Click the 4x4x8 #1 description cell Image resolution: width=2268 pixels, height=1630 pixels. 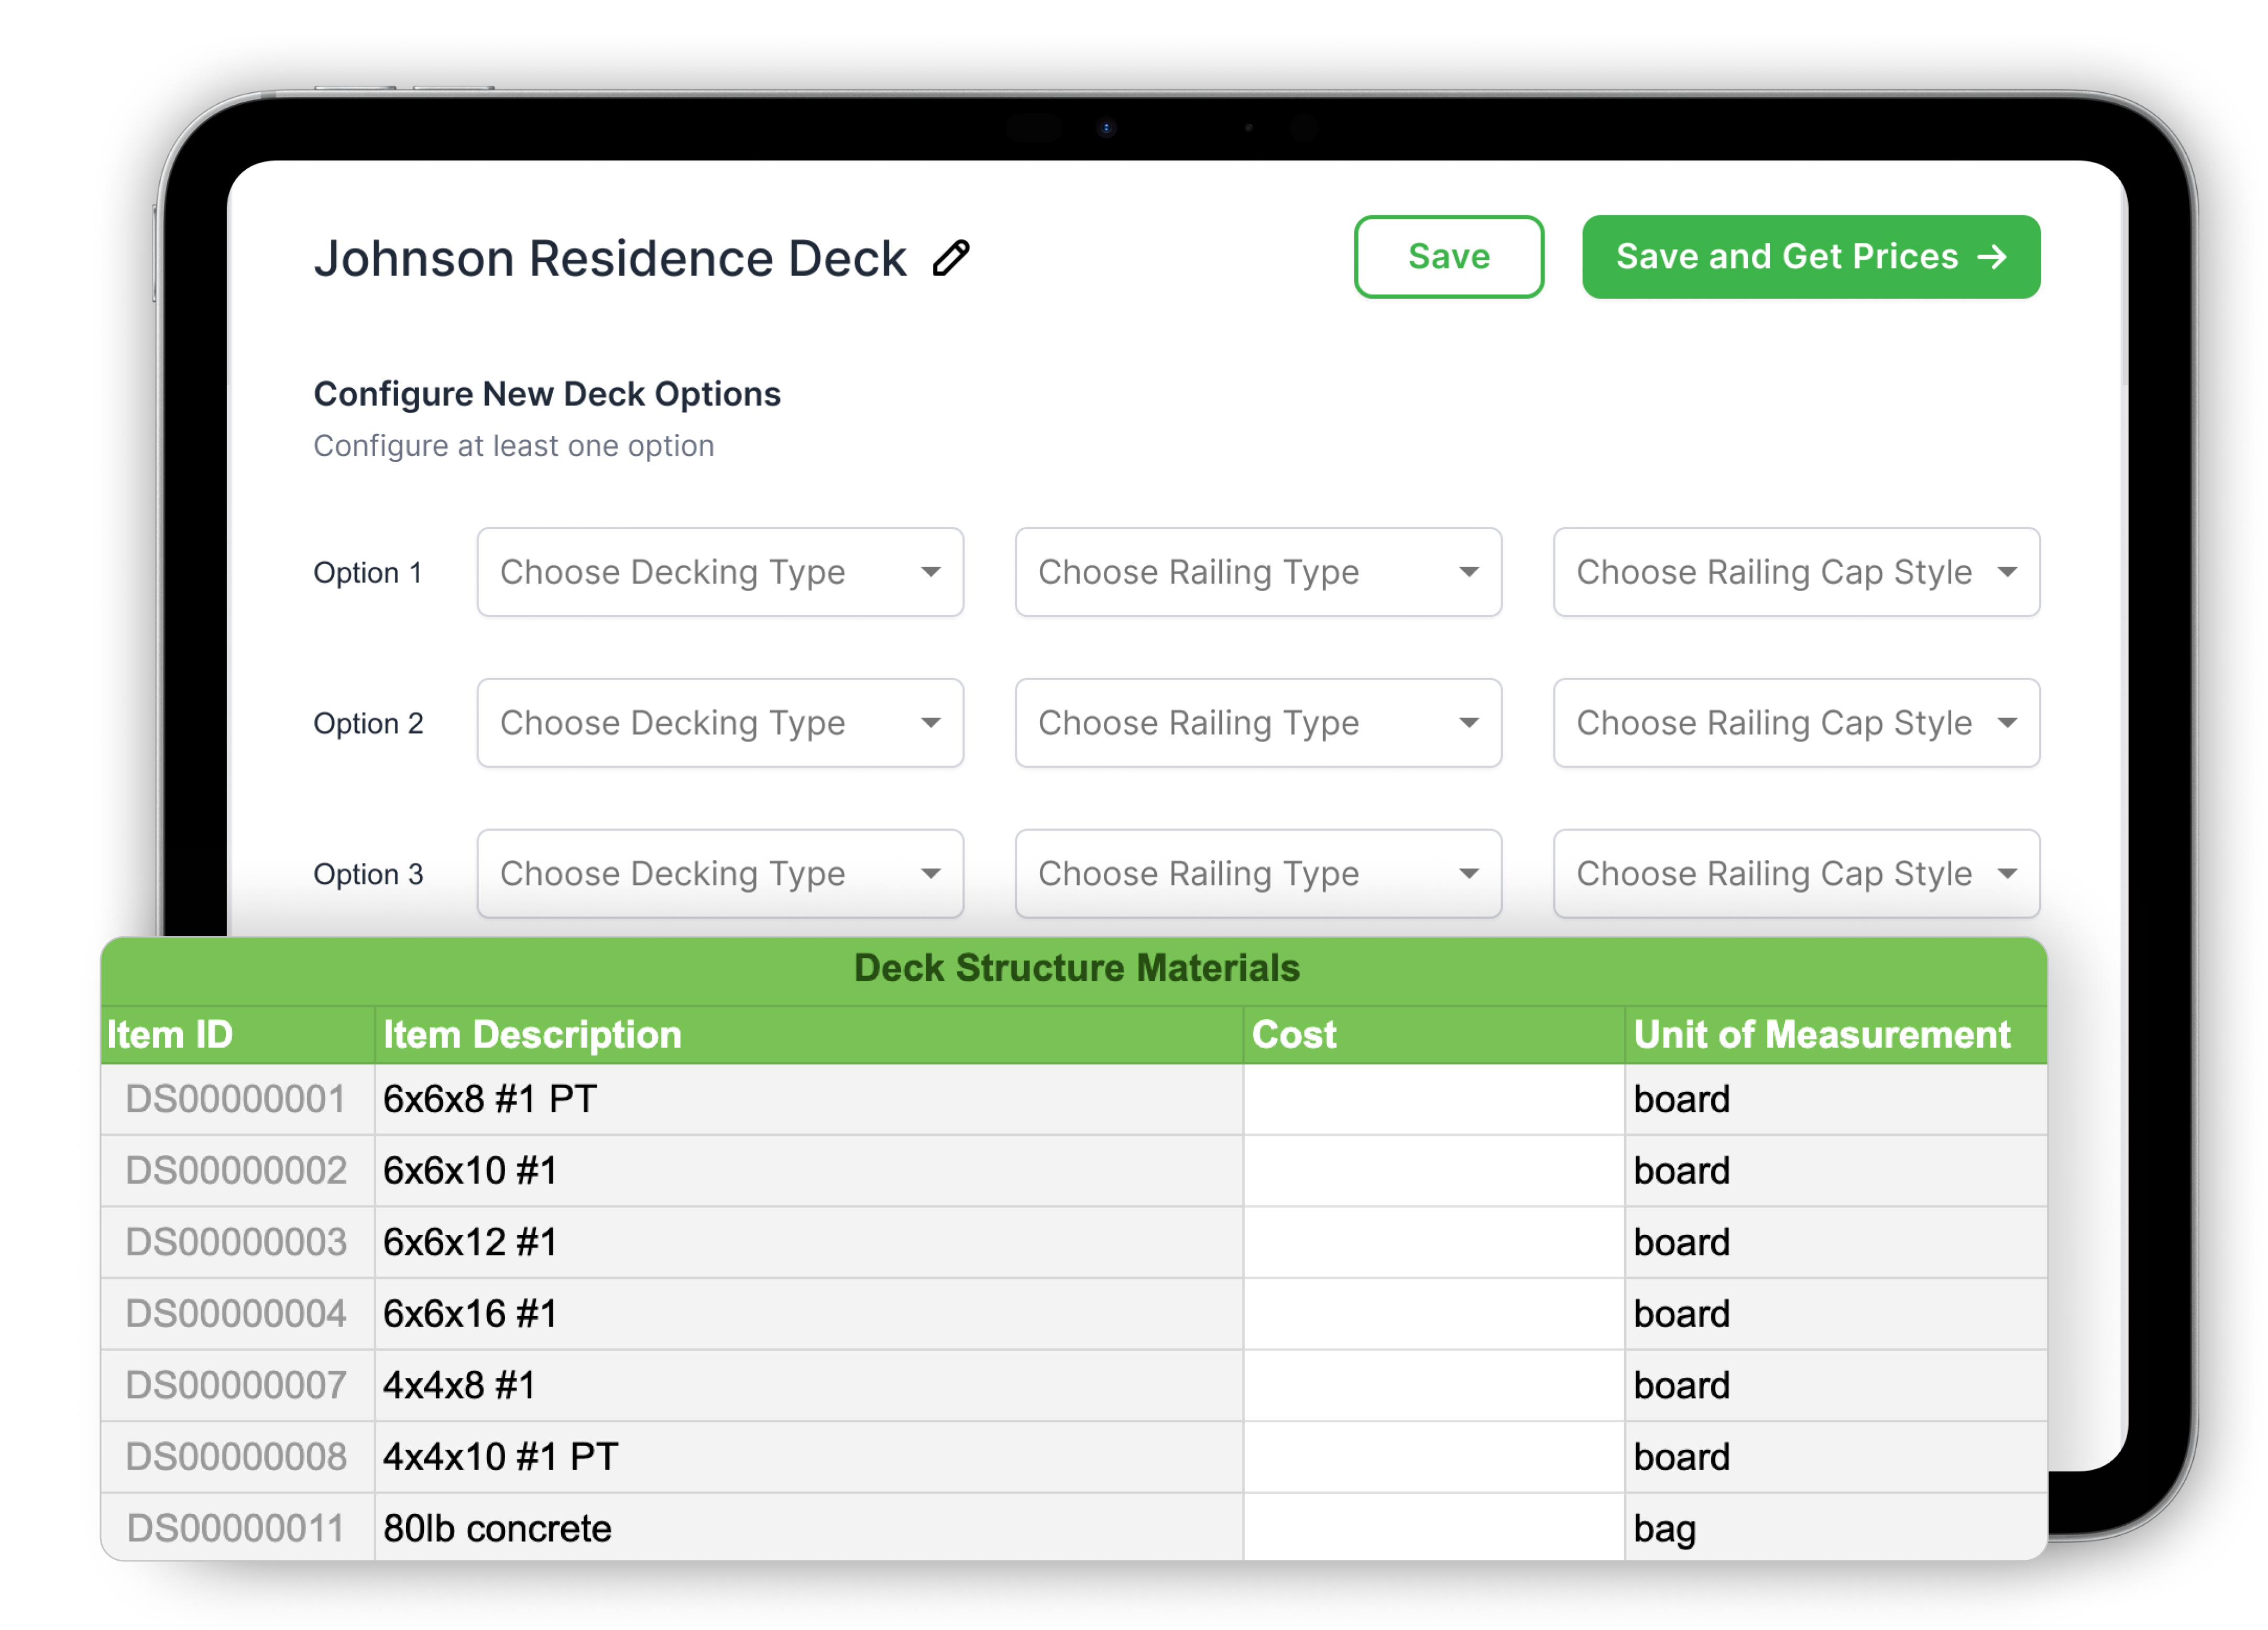coord(809,1386)
